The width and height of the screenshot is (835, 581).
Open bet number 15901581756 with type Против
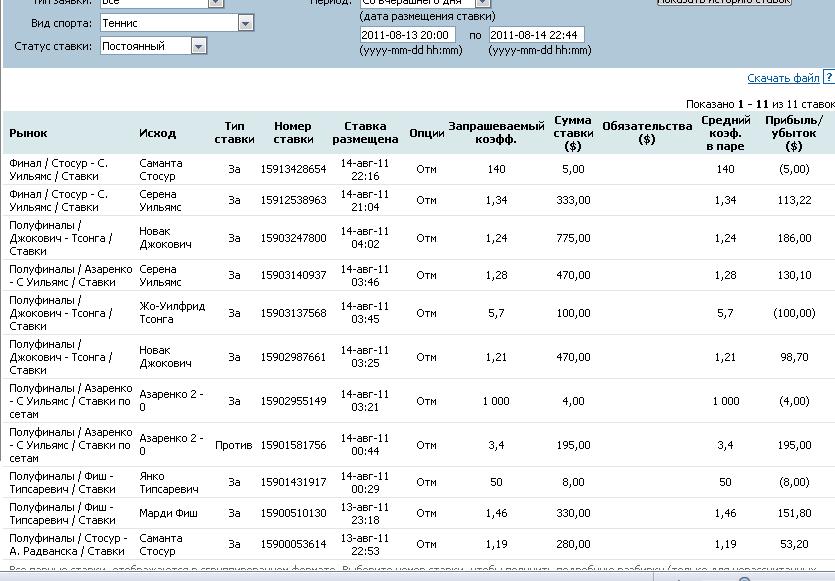tap(293, 445)
